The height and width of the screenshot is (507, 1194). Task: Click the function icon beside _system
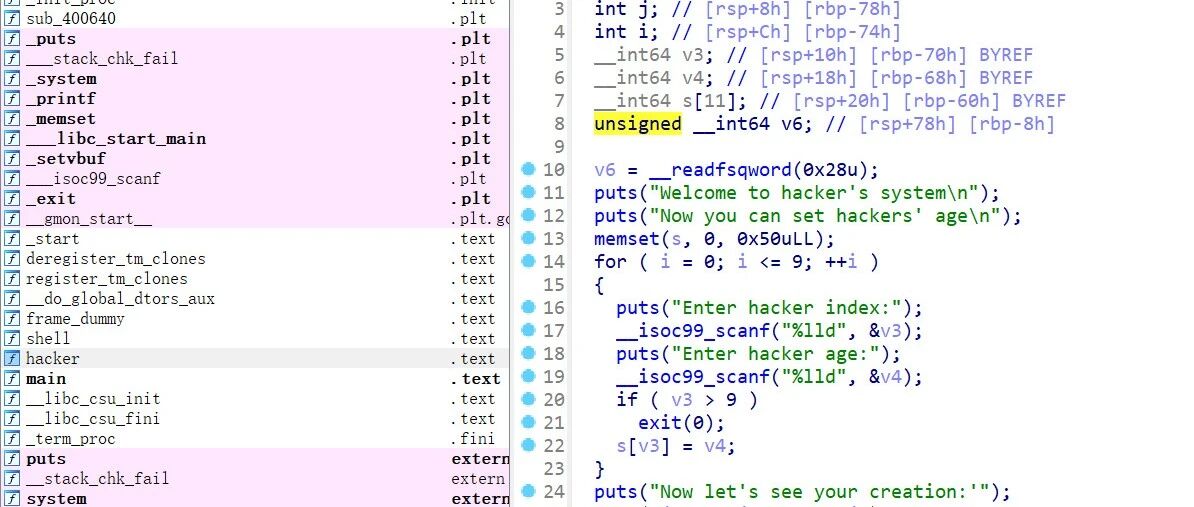click(11, 79)
